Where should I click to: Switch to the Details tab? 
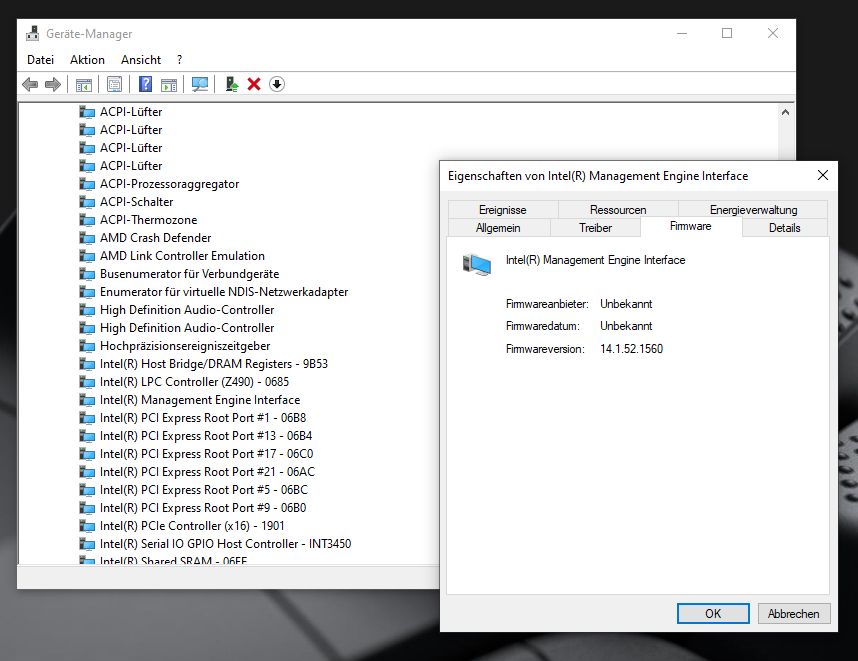point(784,228)
